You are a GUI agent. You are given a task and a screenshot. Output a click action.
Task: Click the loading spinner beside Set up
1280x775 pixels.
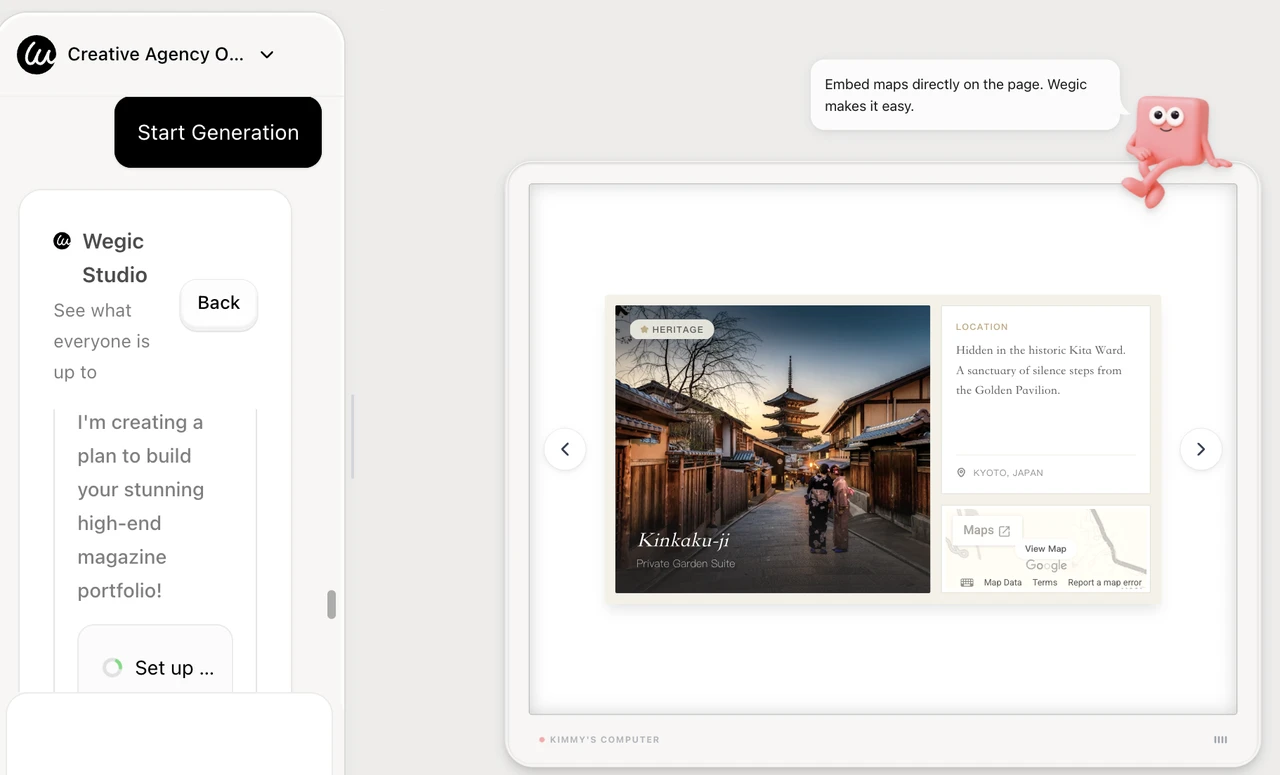coord(112,667)
